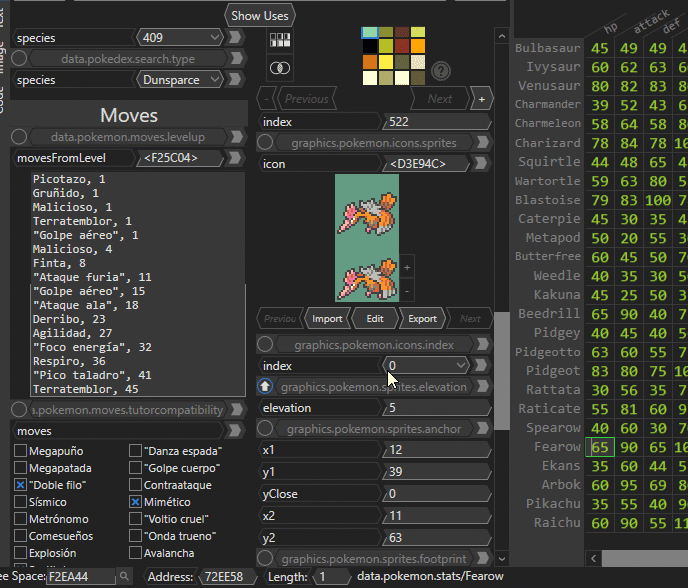The height and width of the screenshot is (588, 688).
Task: Enable the Megapuño move checkbox
Action: pyautogui.click(x=20, y=451)
